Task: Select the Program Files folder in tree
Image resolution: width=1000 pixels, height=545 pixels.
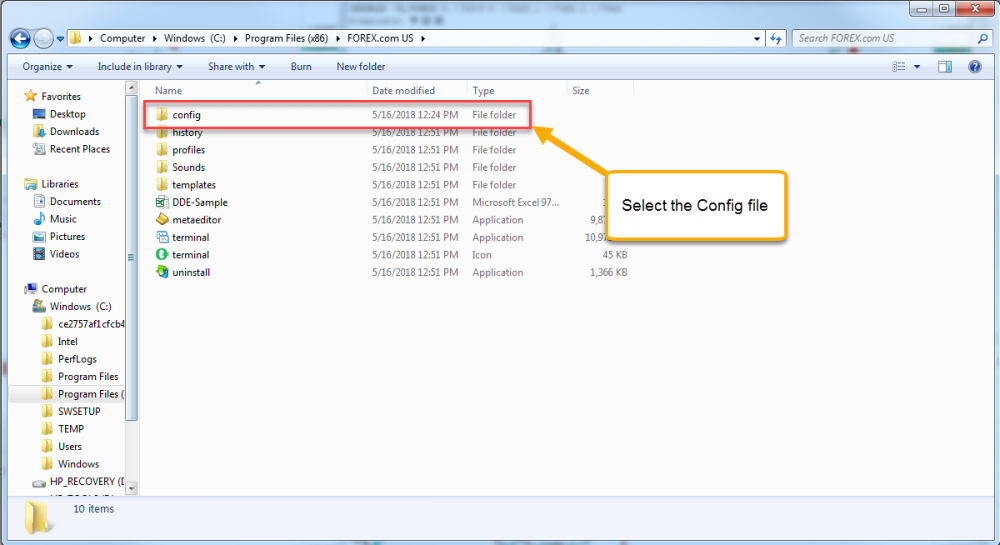Action: (88, 377)
